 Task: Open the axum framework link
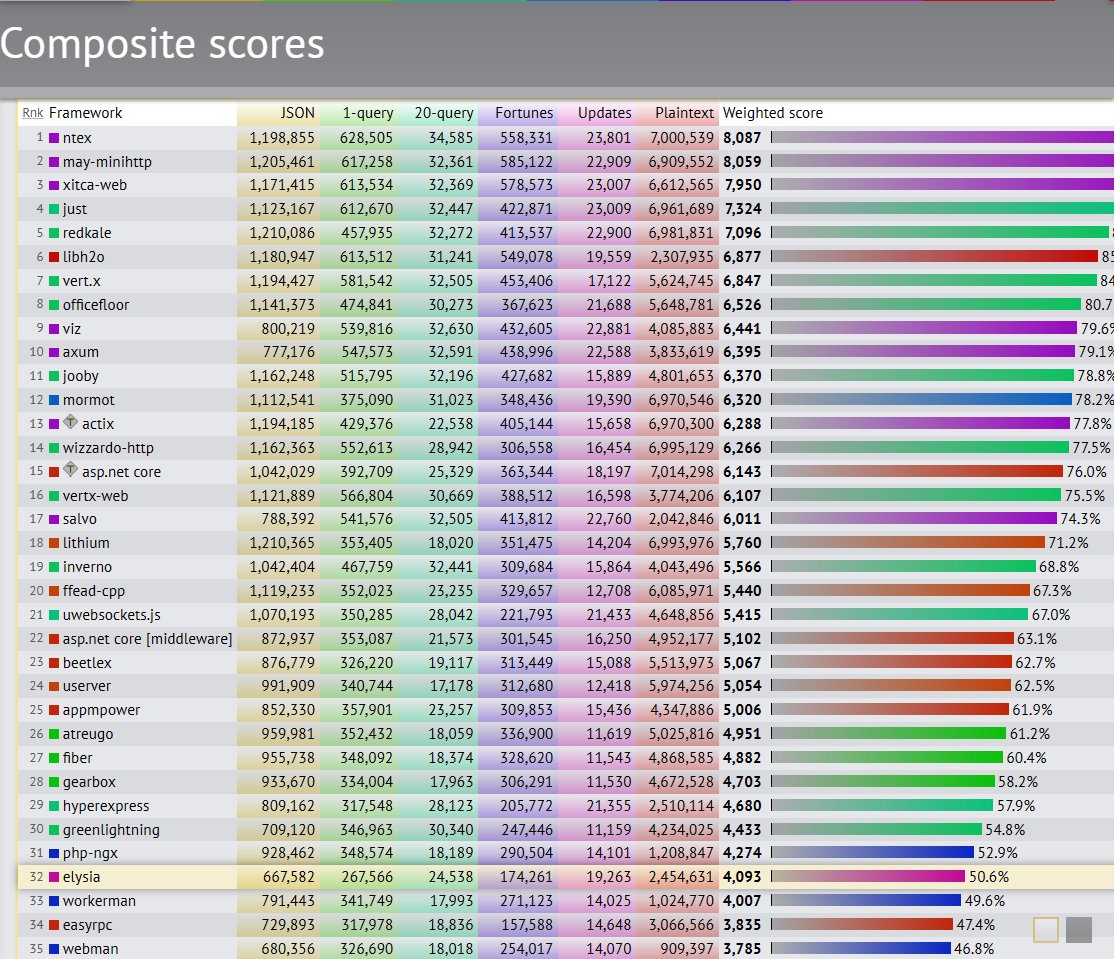tap(80, 353)
